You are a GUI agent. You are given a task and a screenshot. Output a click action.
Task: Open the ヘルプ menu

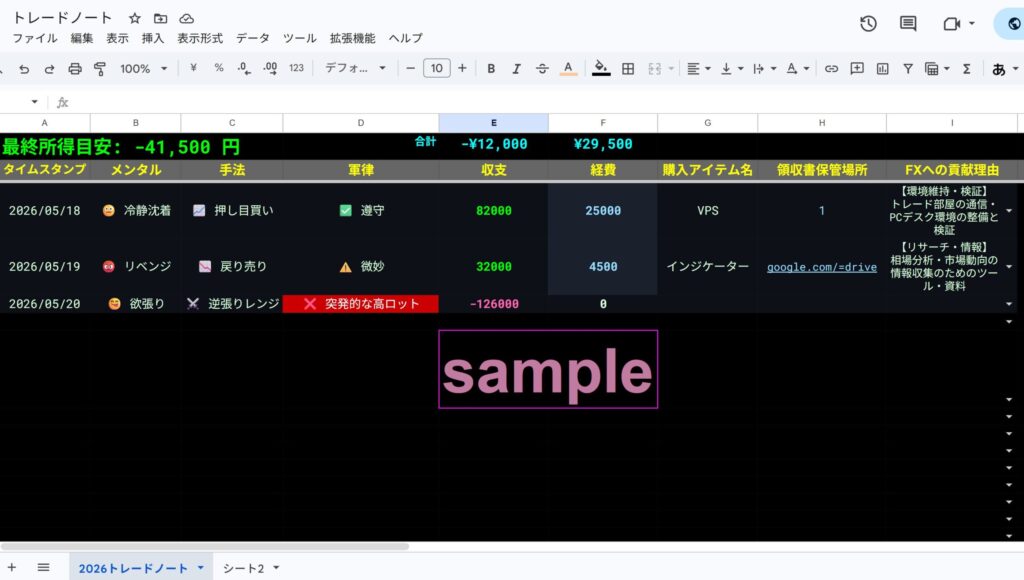tap(406, 38)
